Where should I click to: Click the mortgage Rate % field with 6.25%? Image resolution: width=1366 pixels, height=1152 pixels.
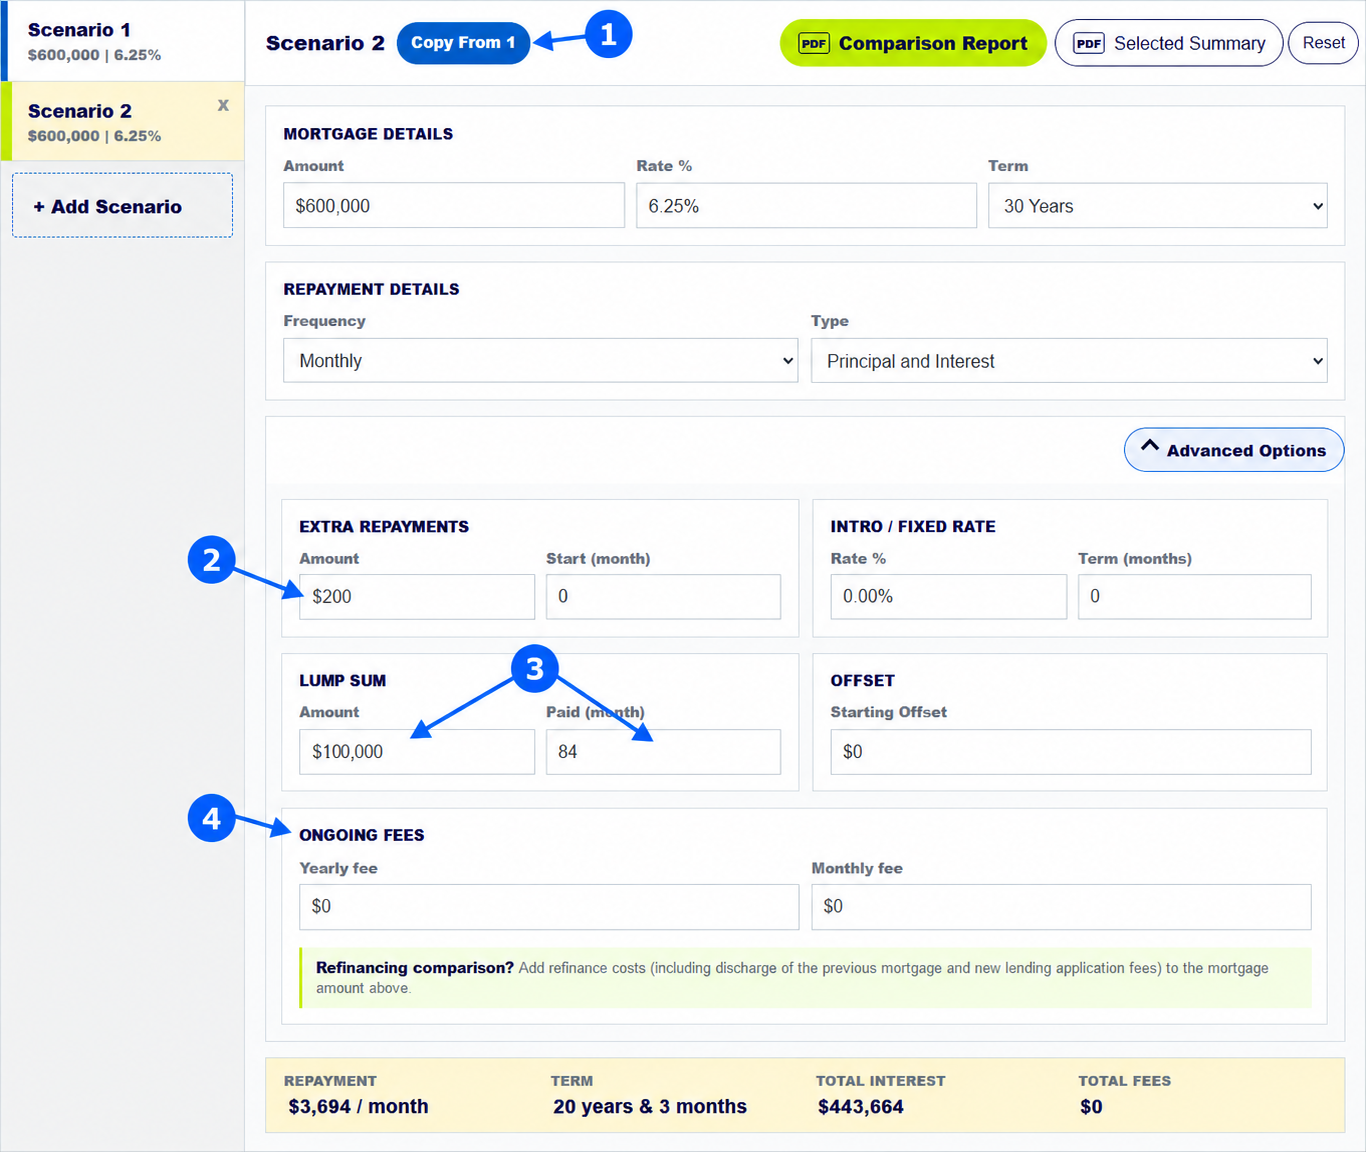click(806, 205)
